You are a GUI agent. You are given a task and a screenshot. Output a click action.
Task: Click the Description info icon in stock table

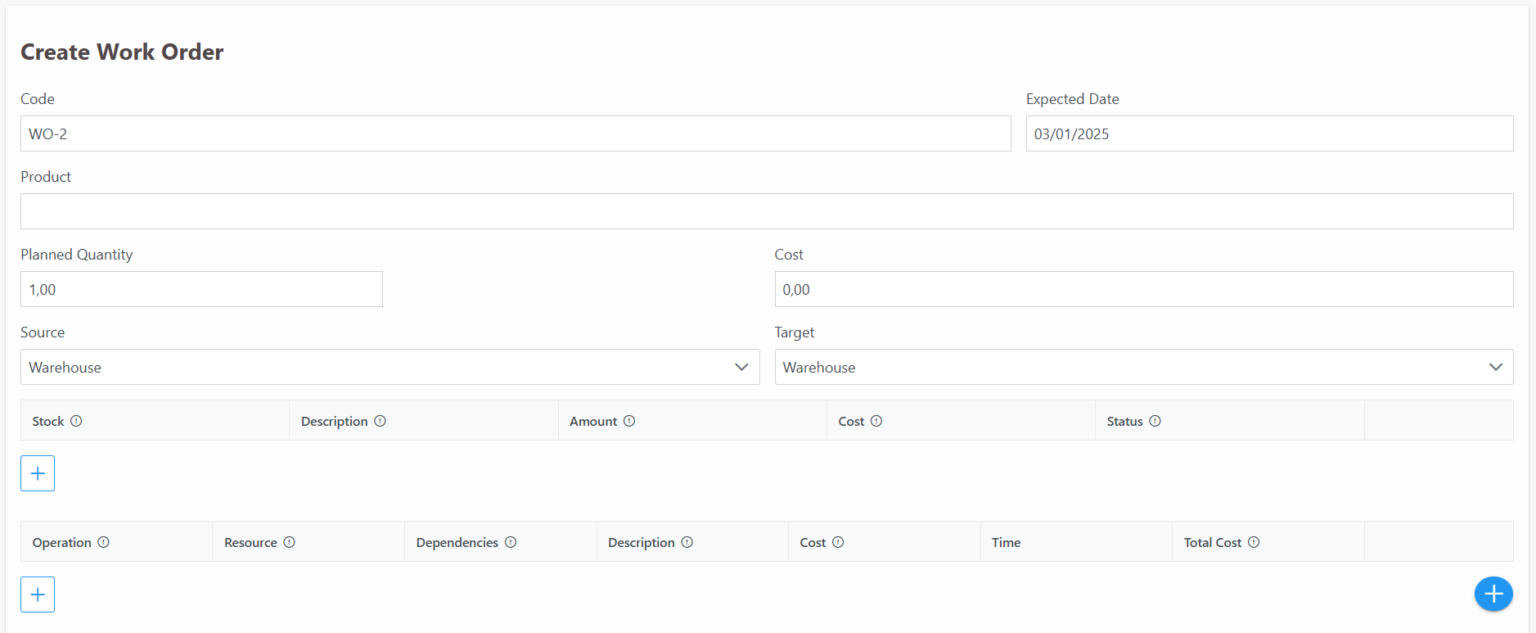[381, 421]
